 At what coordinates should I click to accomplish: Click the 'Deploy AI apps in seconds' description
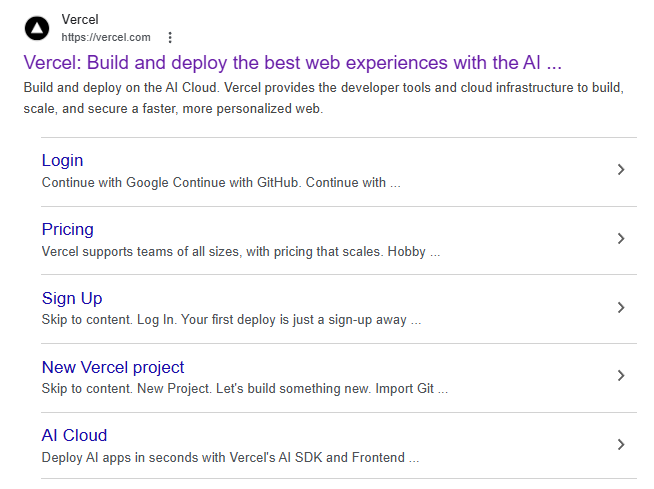tap(230, 458)
